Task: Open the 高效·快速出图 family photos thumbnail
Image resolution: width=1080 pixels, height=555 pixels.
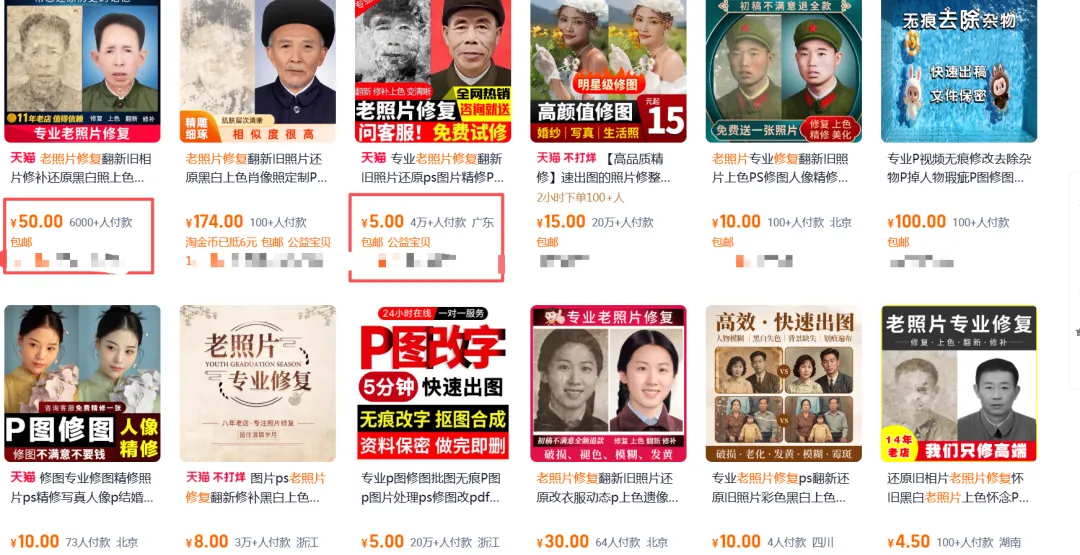Action: point(784,384)
